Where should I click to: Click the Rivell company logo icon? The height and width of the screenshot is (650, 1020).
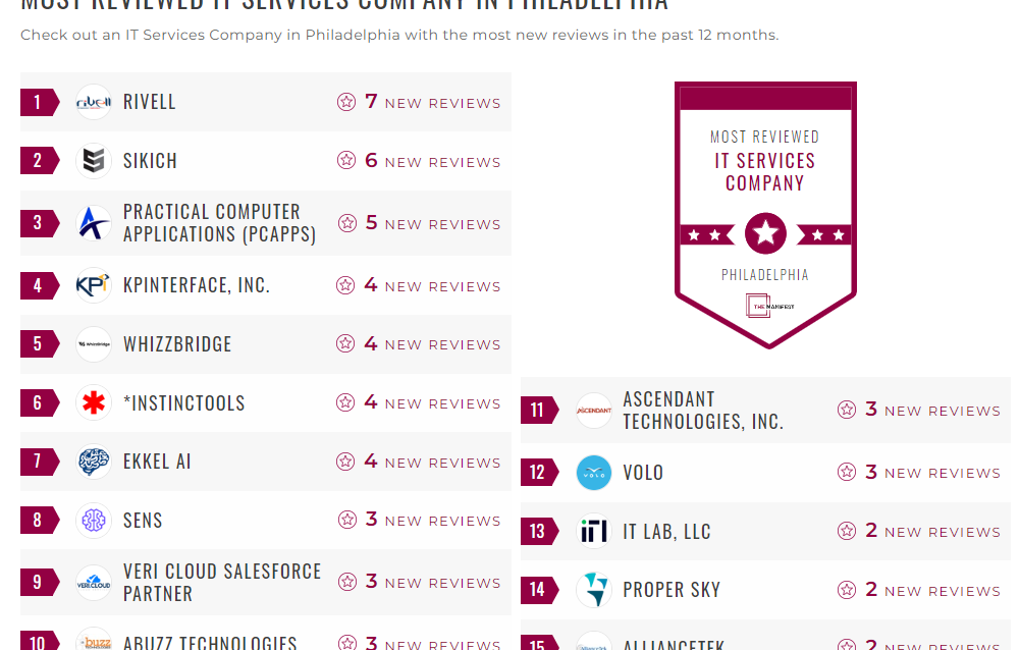point(93,102)
